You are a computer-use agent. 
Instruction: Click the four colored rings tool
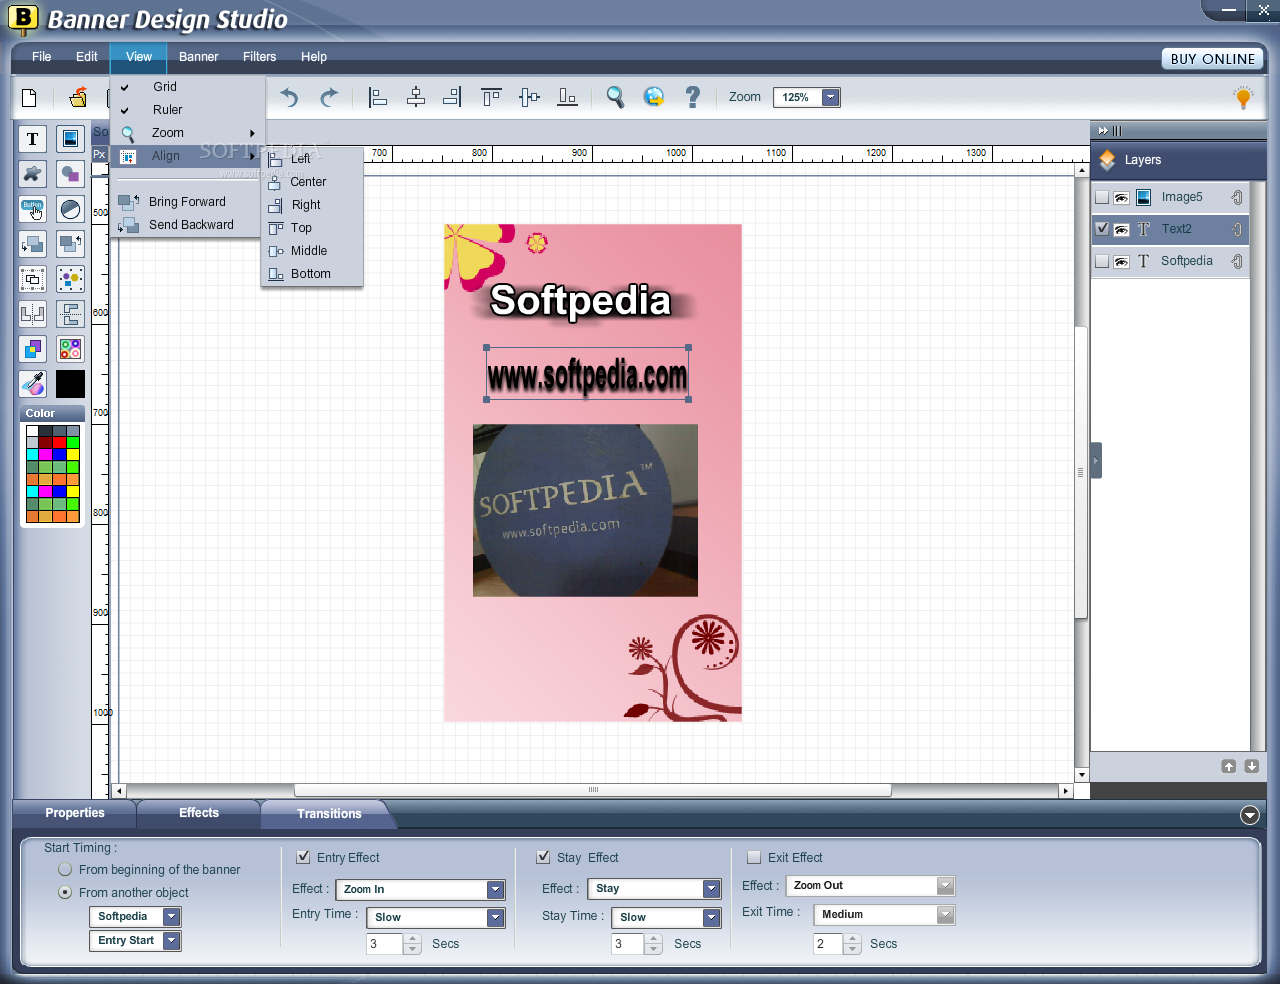click(x=70, y=349)
